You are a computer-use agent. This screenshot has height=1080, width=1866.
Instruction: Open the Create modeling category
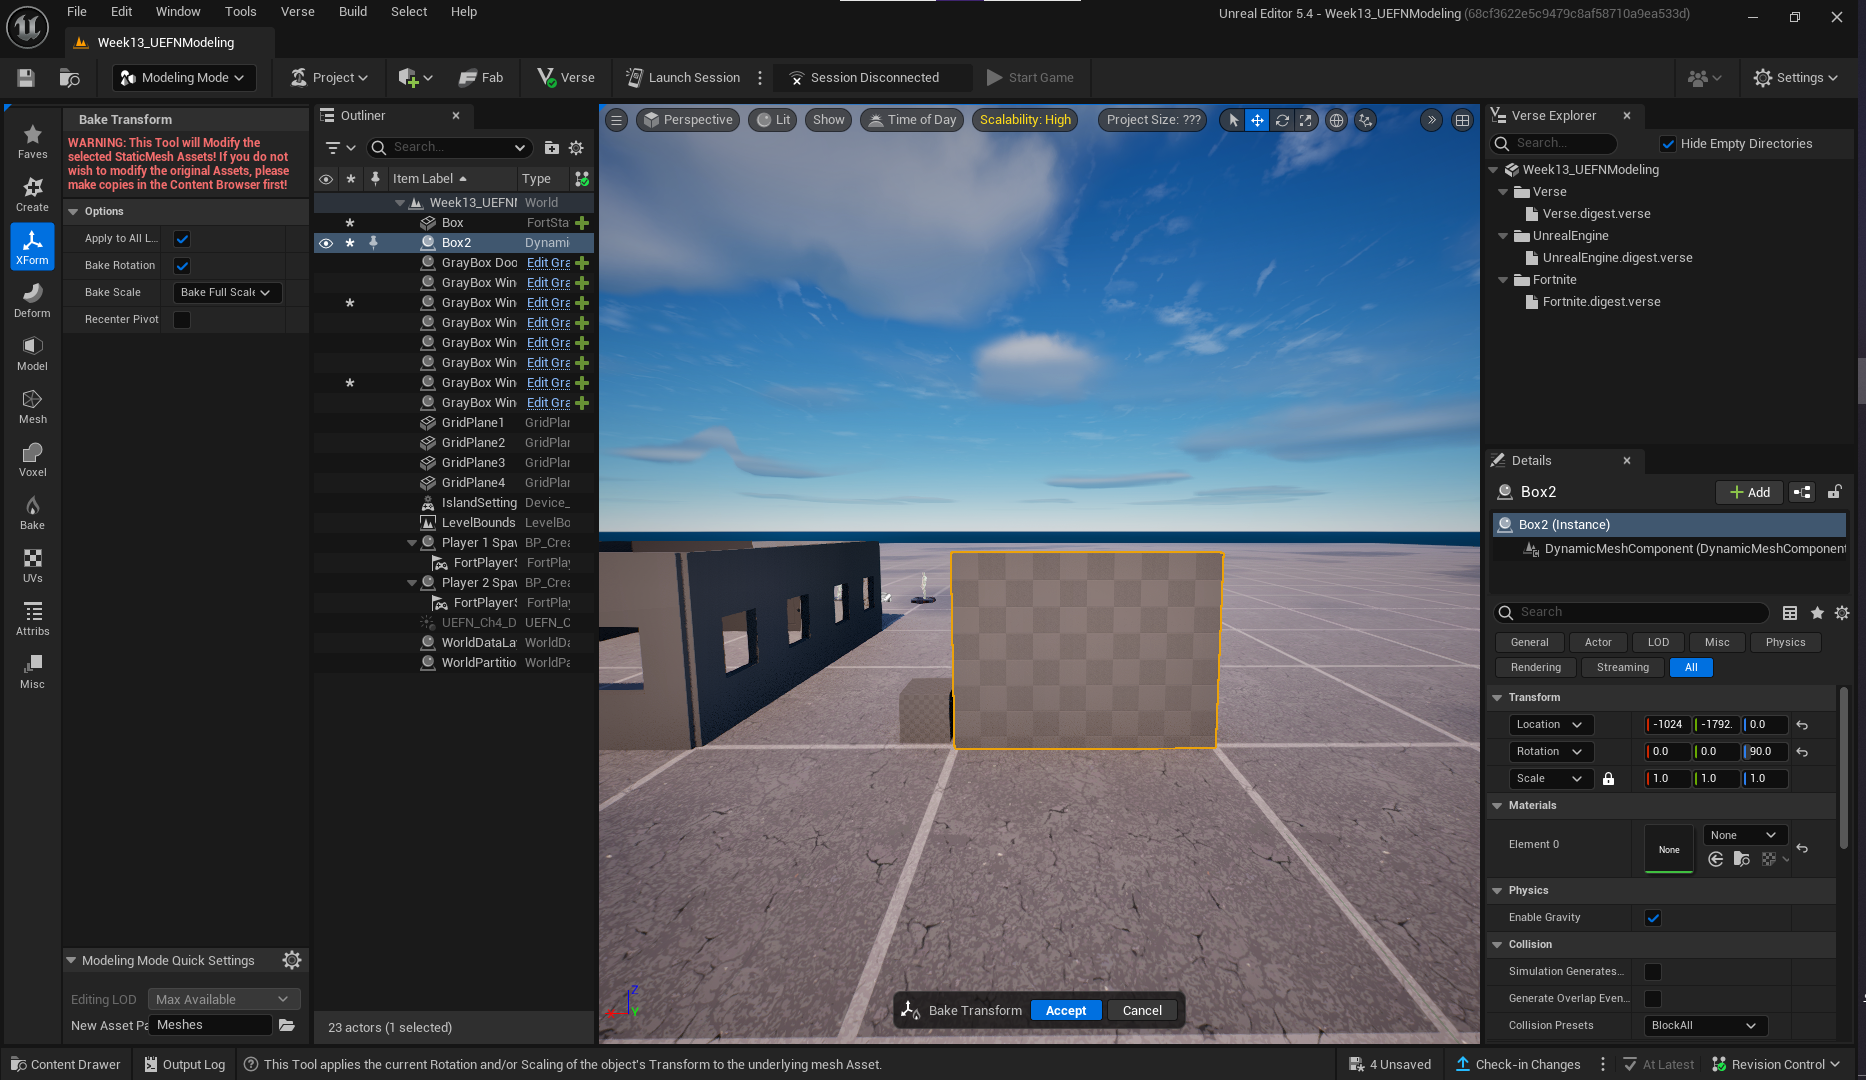click(32, 194)
